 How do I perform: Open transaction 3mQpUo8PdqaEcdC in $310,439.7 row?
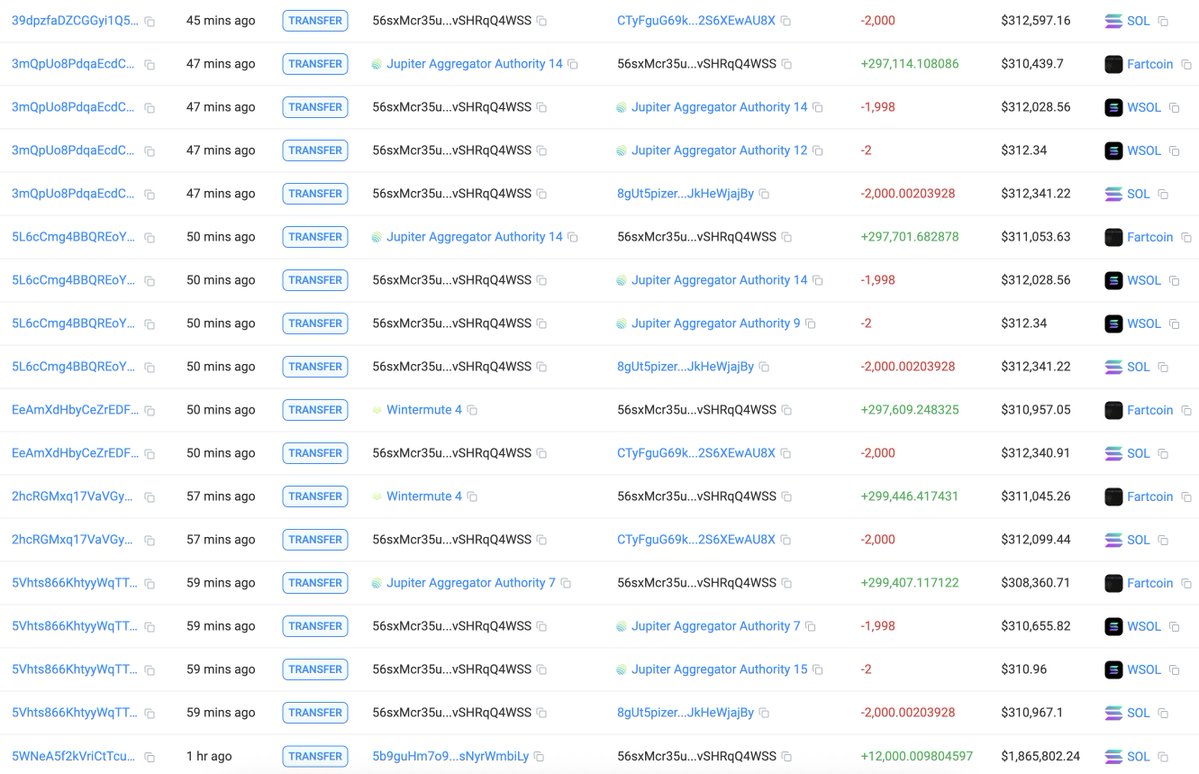point(73,63)
